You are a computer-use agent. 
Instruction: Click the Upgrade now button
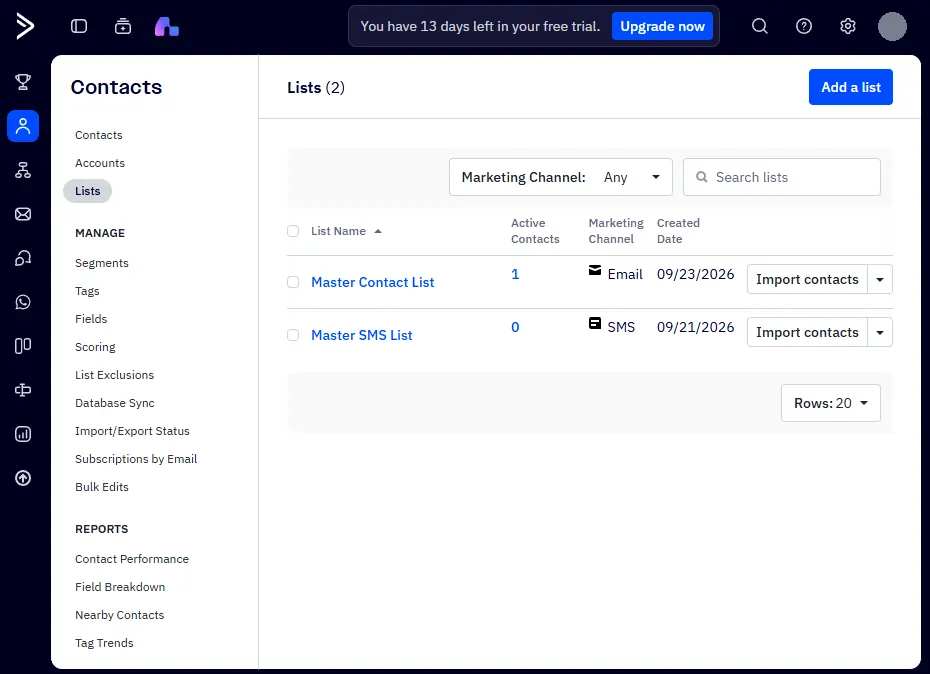point(663,26)
